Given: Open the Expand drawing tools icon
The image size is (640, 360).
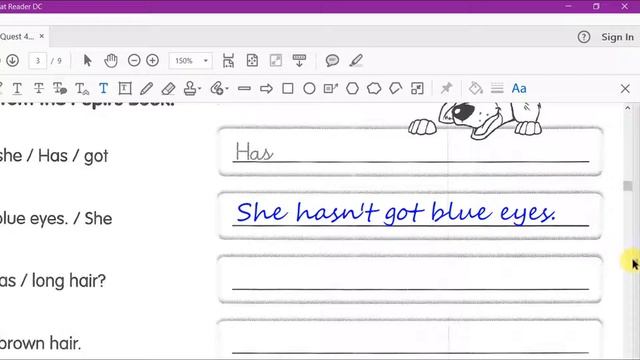Looking at the screenshot, I should click(417, 89).
